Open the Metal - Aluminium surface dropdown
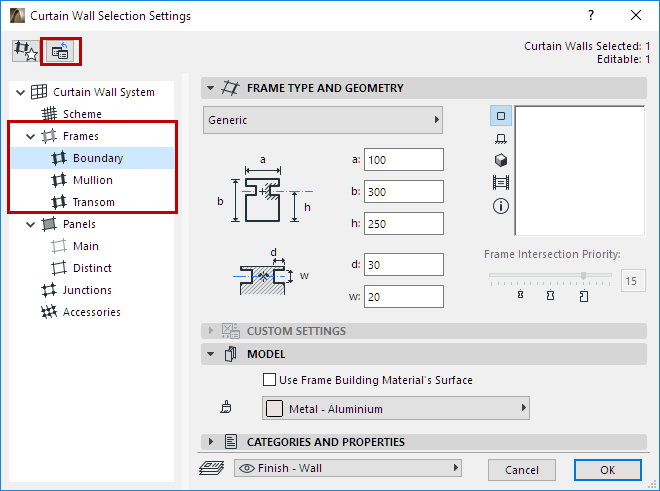This screenshot has height=491, width=660. pyautogui.click(x=395, y=408)
